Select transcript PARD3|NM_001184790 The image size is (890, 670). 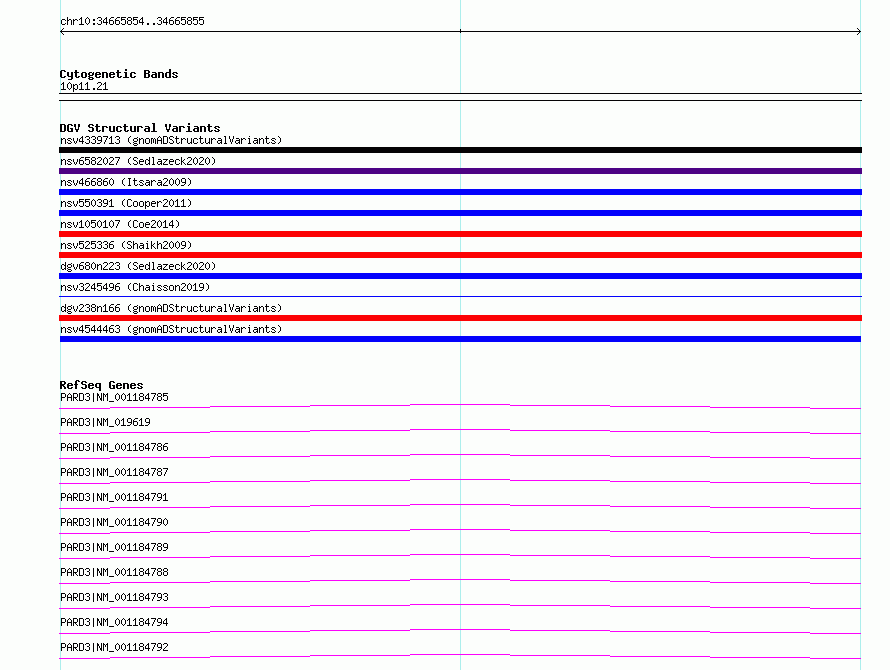[114, 522]
